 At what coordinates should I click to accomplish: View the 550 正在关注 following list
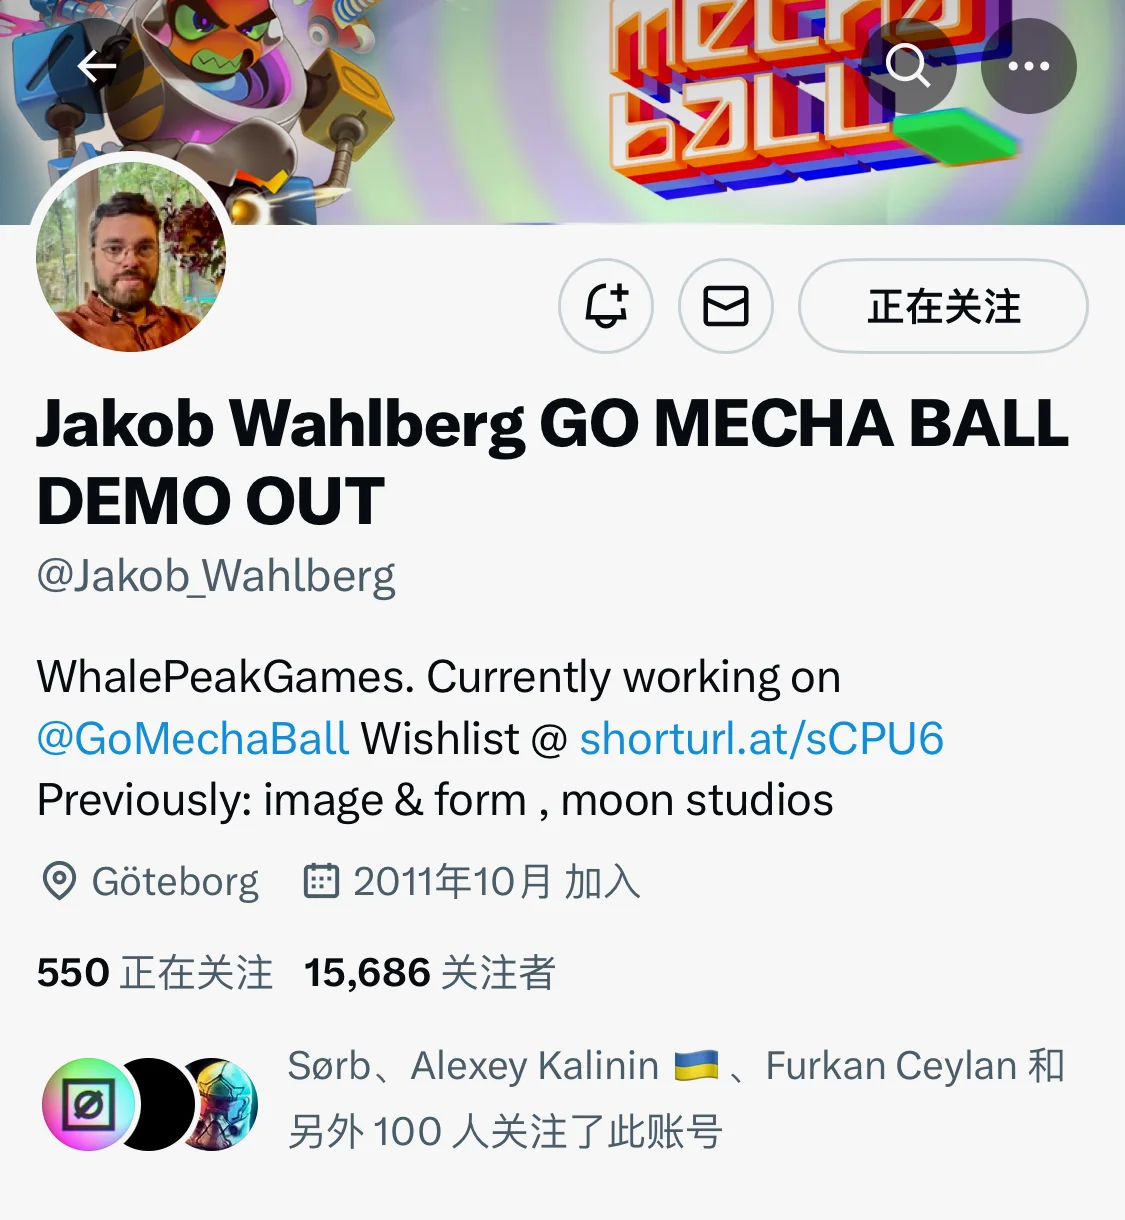click(x=155, y=973)
